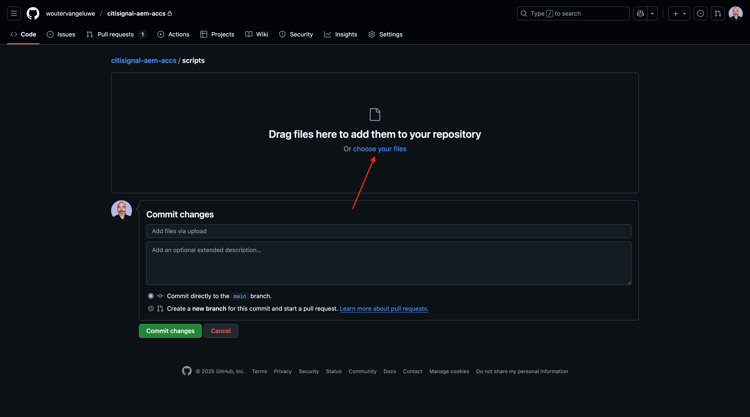Click Manage cookies in footer
Image resolution: width=750 pixels, height=417 pixels.
click(449, 372)
